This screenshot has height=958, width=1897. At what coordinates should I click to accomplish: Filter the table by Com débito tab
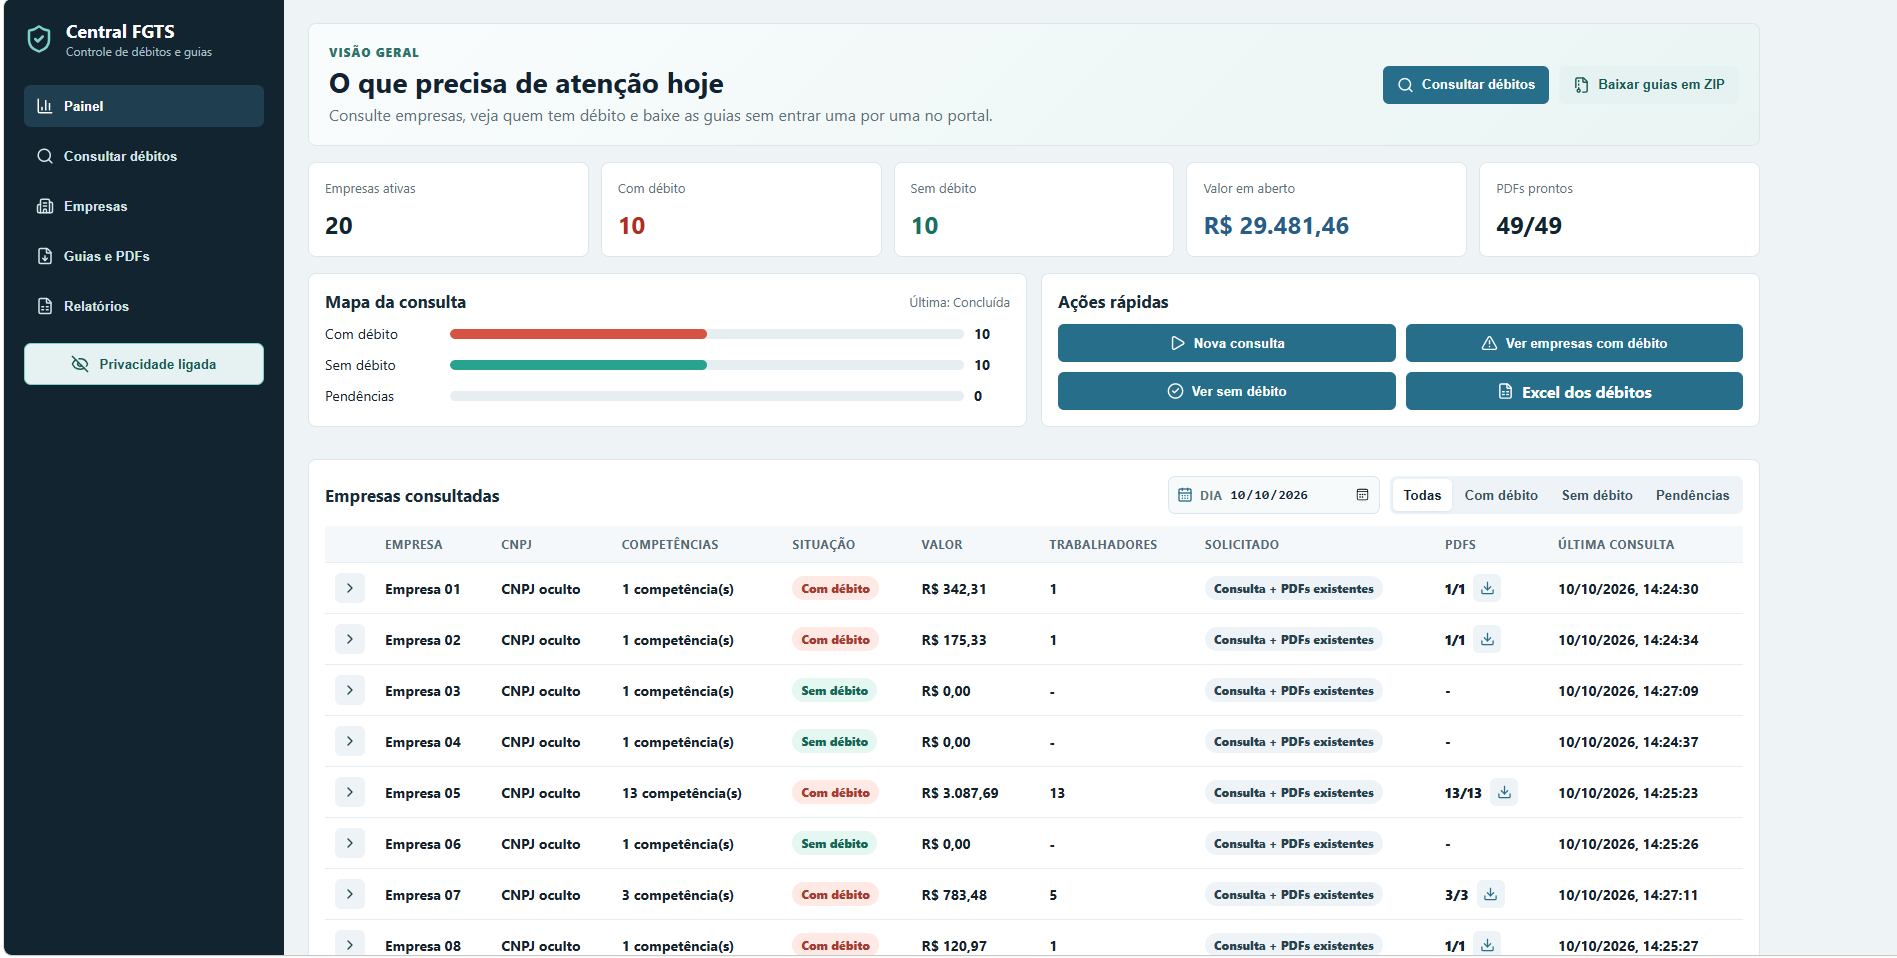click(x=1501, y=495)
